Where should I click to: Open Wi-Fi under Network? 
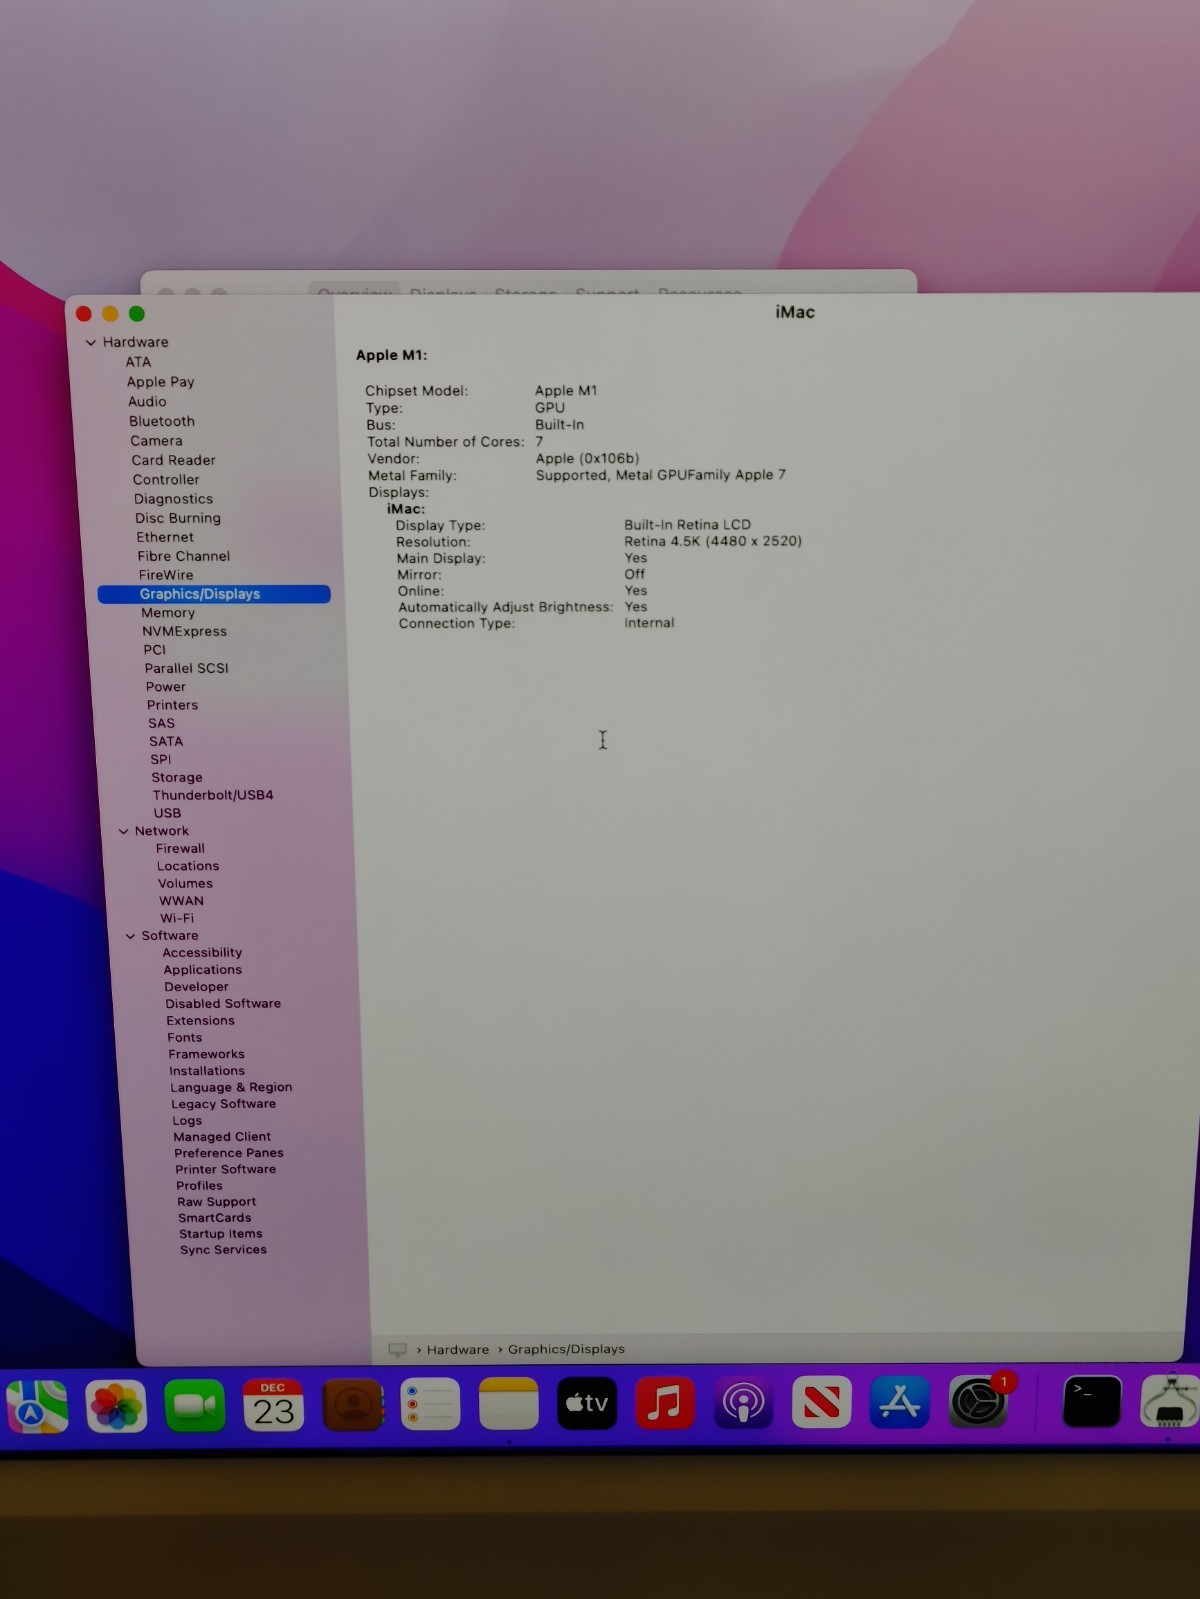(177, 918)
